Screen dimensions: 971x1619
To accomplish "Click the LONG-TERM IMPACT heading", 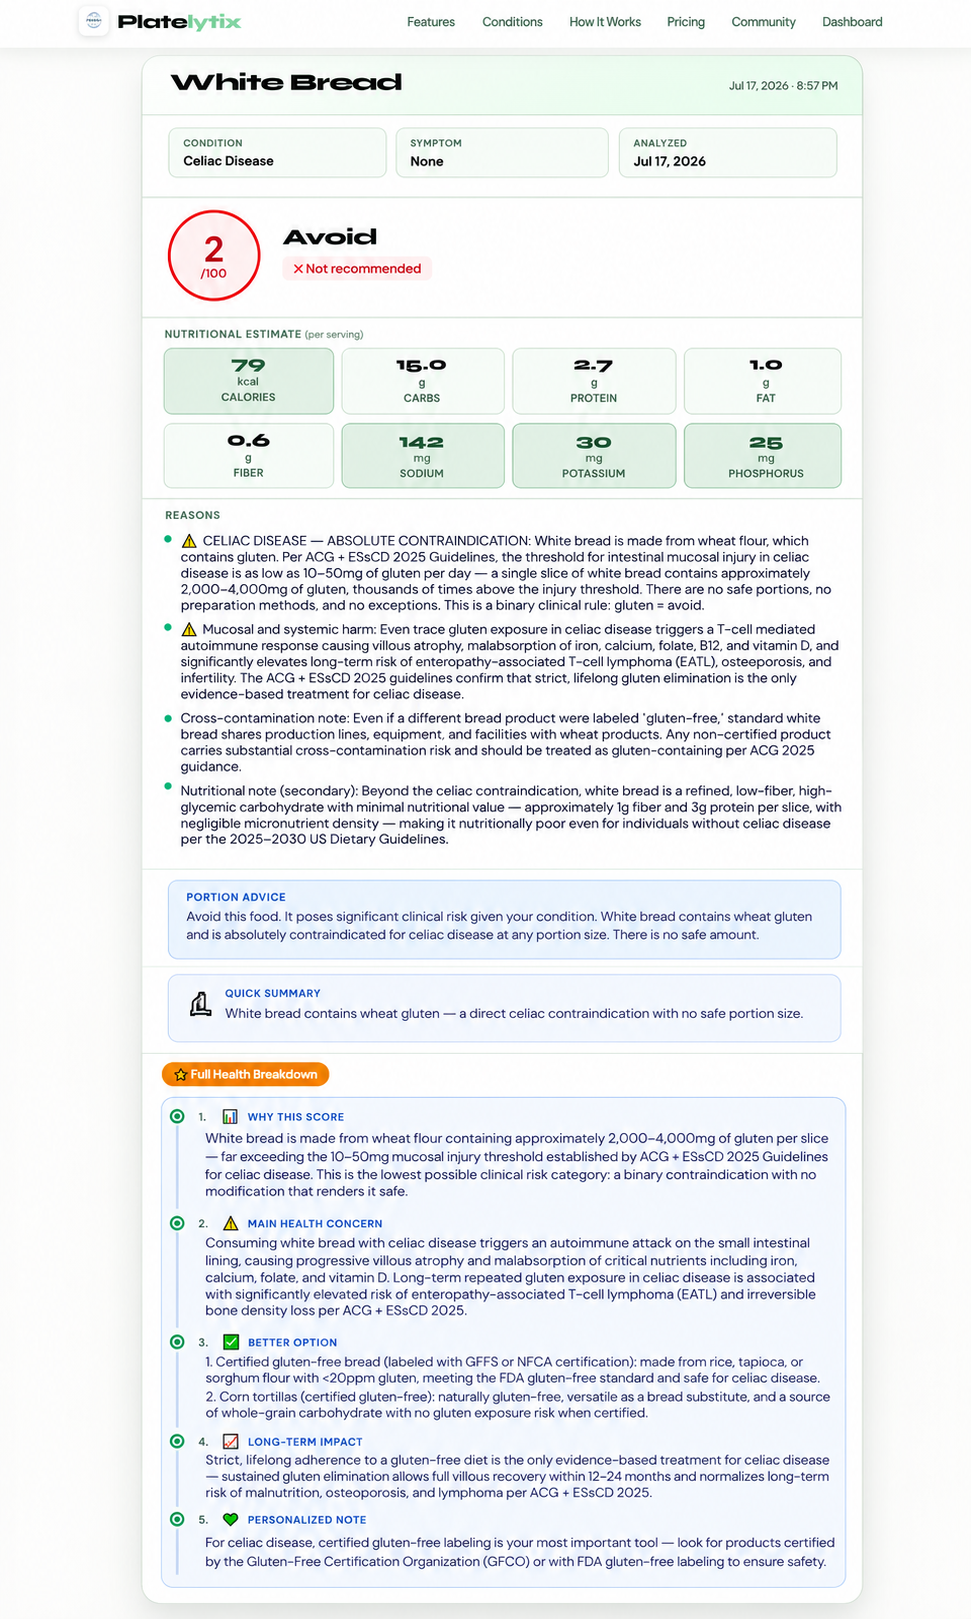I will [x=305, y=1441].
